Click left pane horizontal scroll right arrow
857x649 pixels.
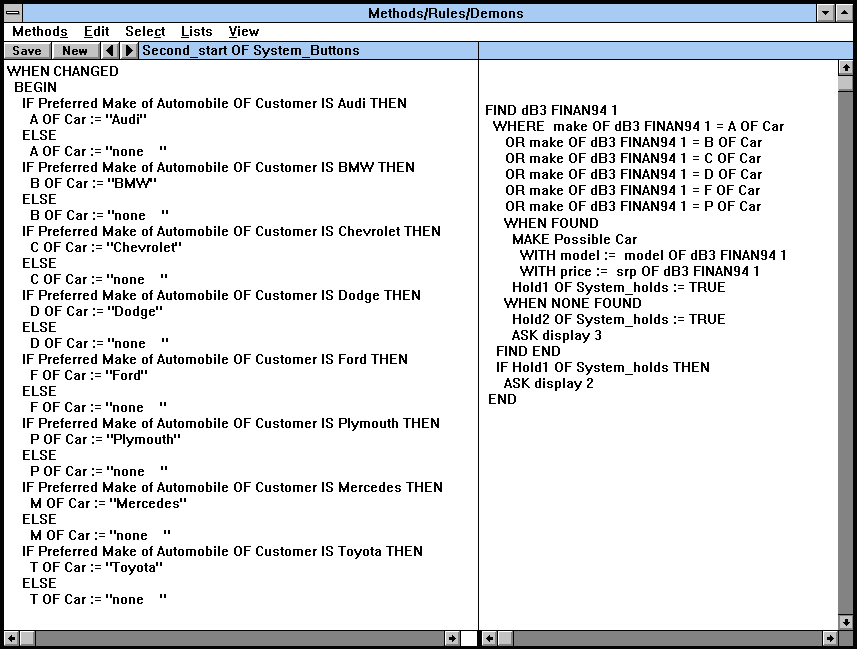point(452,638)
